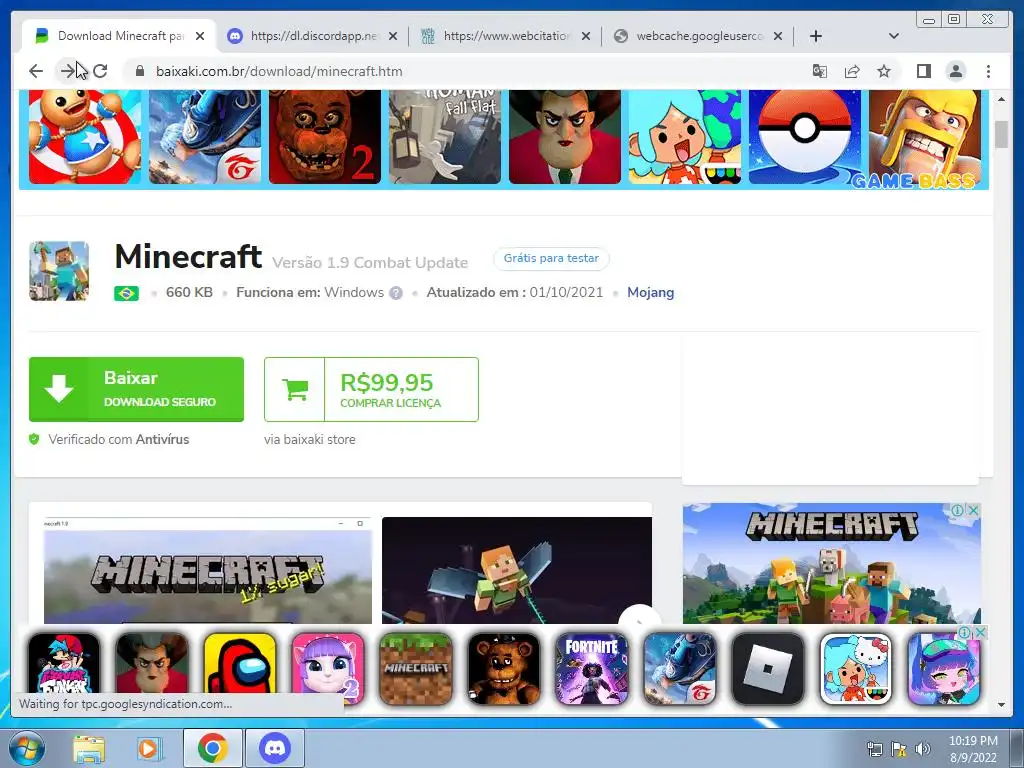The width and height of the screenshot is (1024, 768).
Task: Bookmark this page with the star
Action: click(884, 71)
